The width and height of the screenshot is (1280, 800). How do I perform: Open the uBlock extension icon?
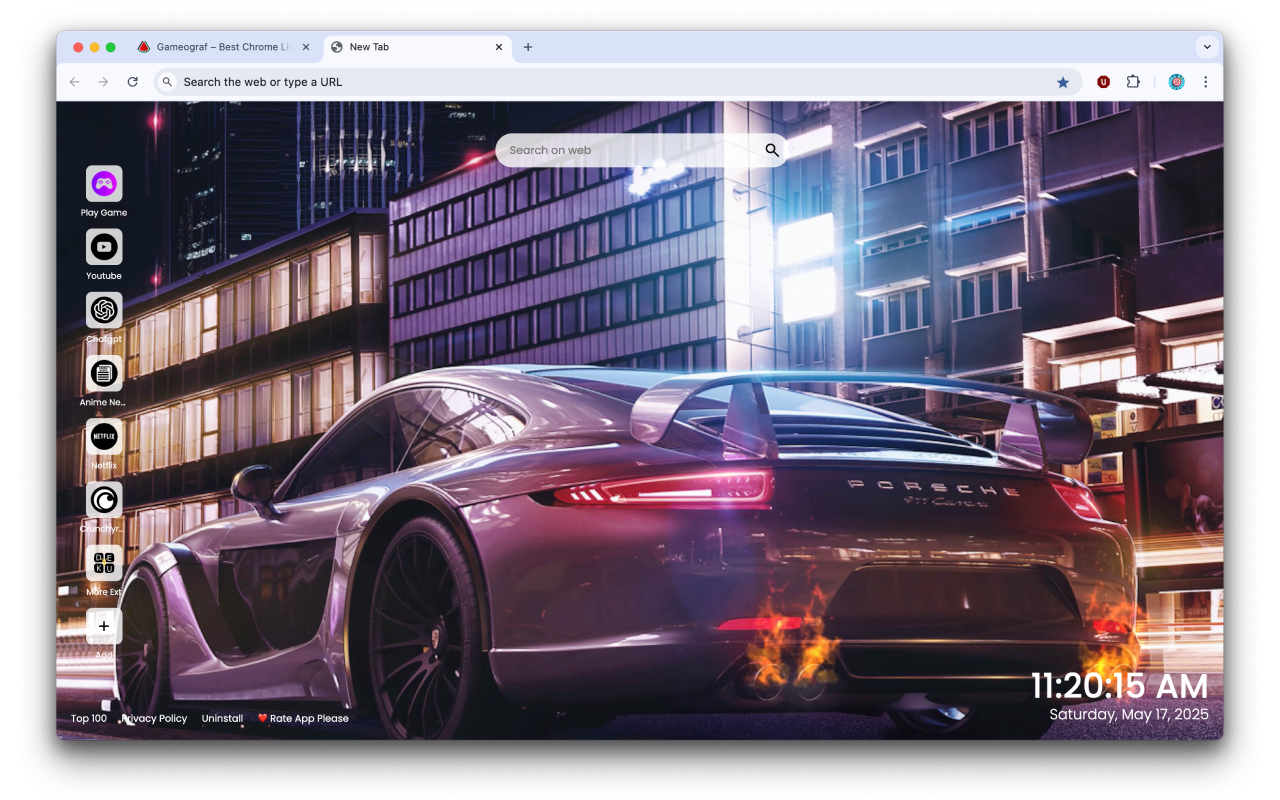(1103, 82)
